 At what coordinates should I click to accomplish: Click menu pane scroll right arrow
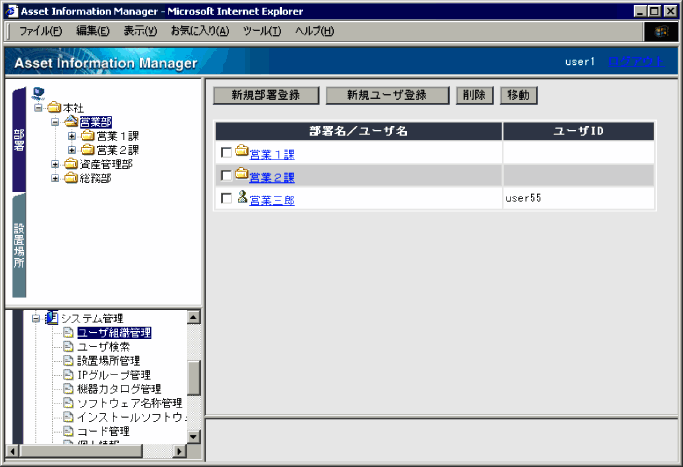pyautogui.click(x=179, y=451)
